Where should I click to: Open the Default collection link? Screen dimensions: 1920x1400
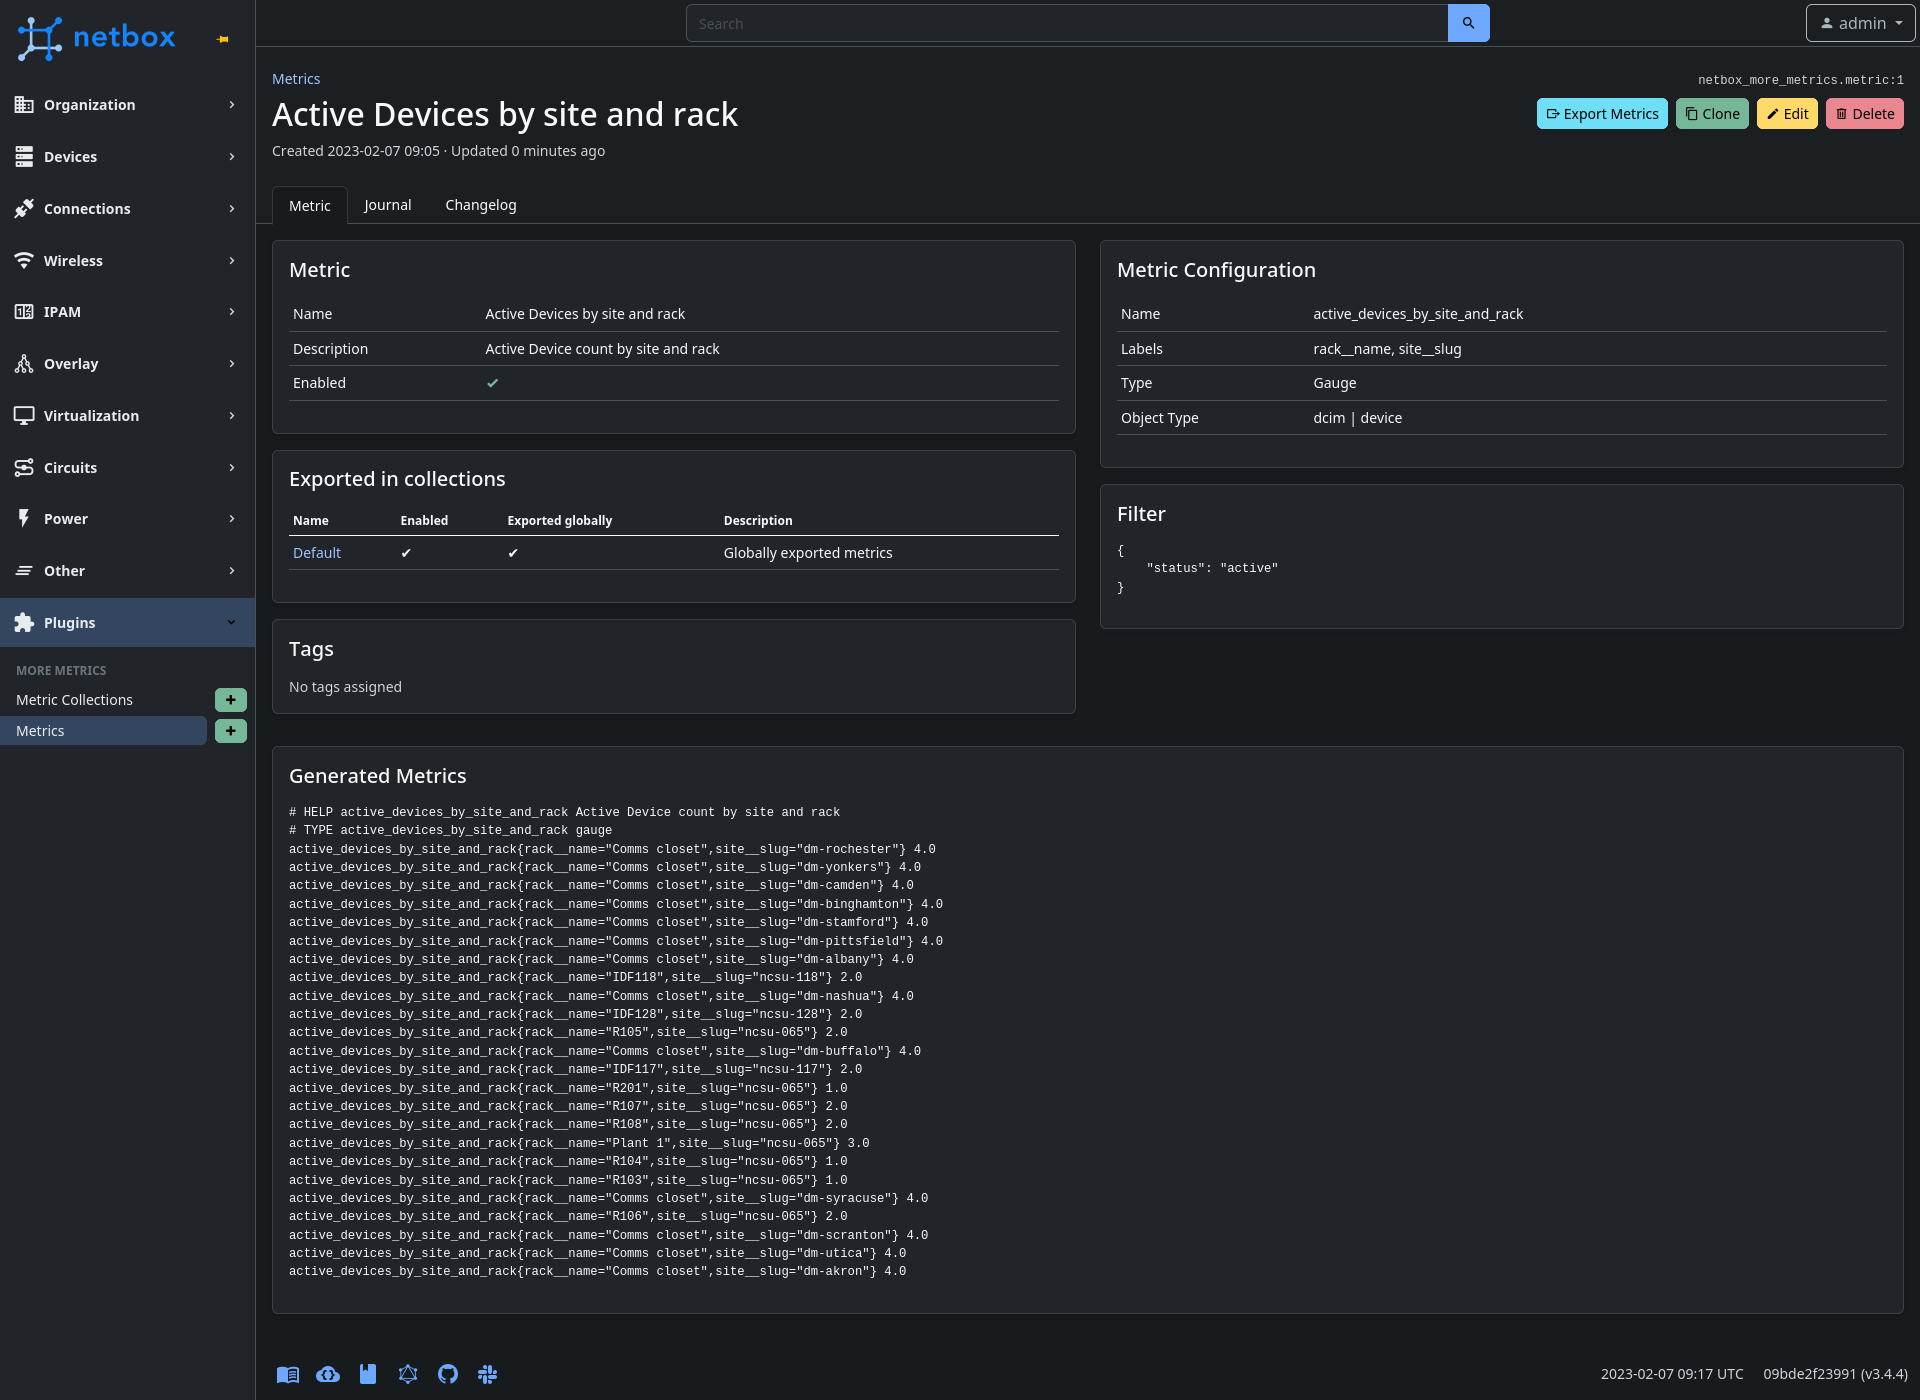[x=316, y=553]
